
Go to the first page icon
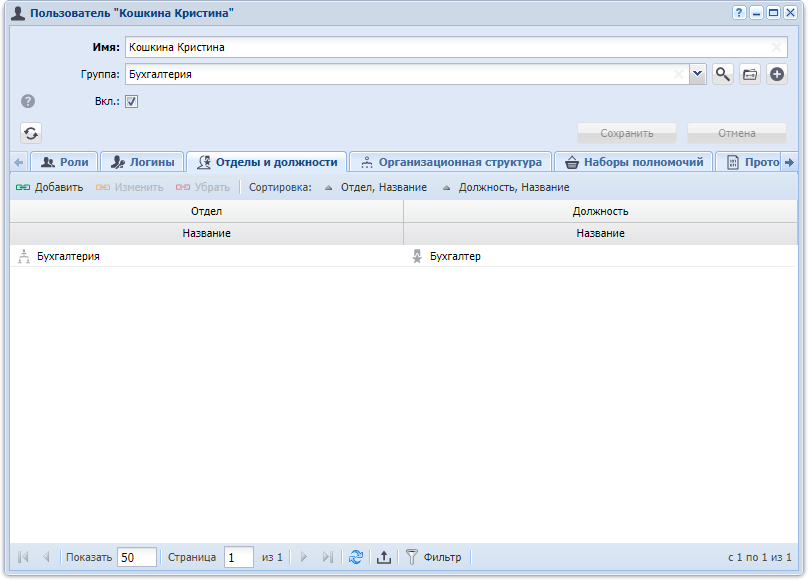[x=23, y=557]
